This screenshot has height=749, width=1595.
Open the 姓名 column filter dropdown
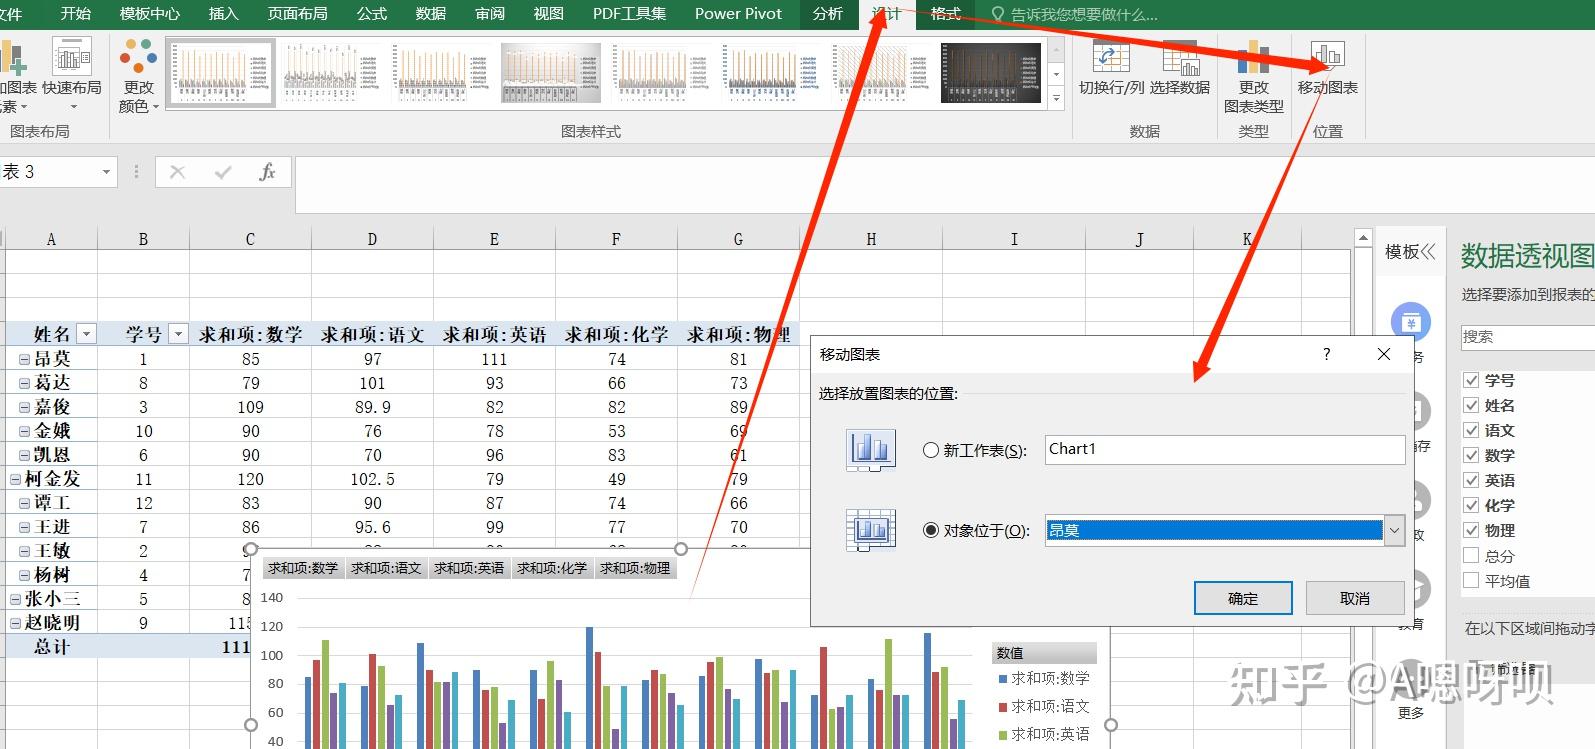[87, 334]
